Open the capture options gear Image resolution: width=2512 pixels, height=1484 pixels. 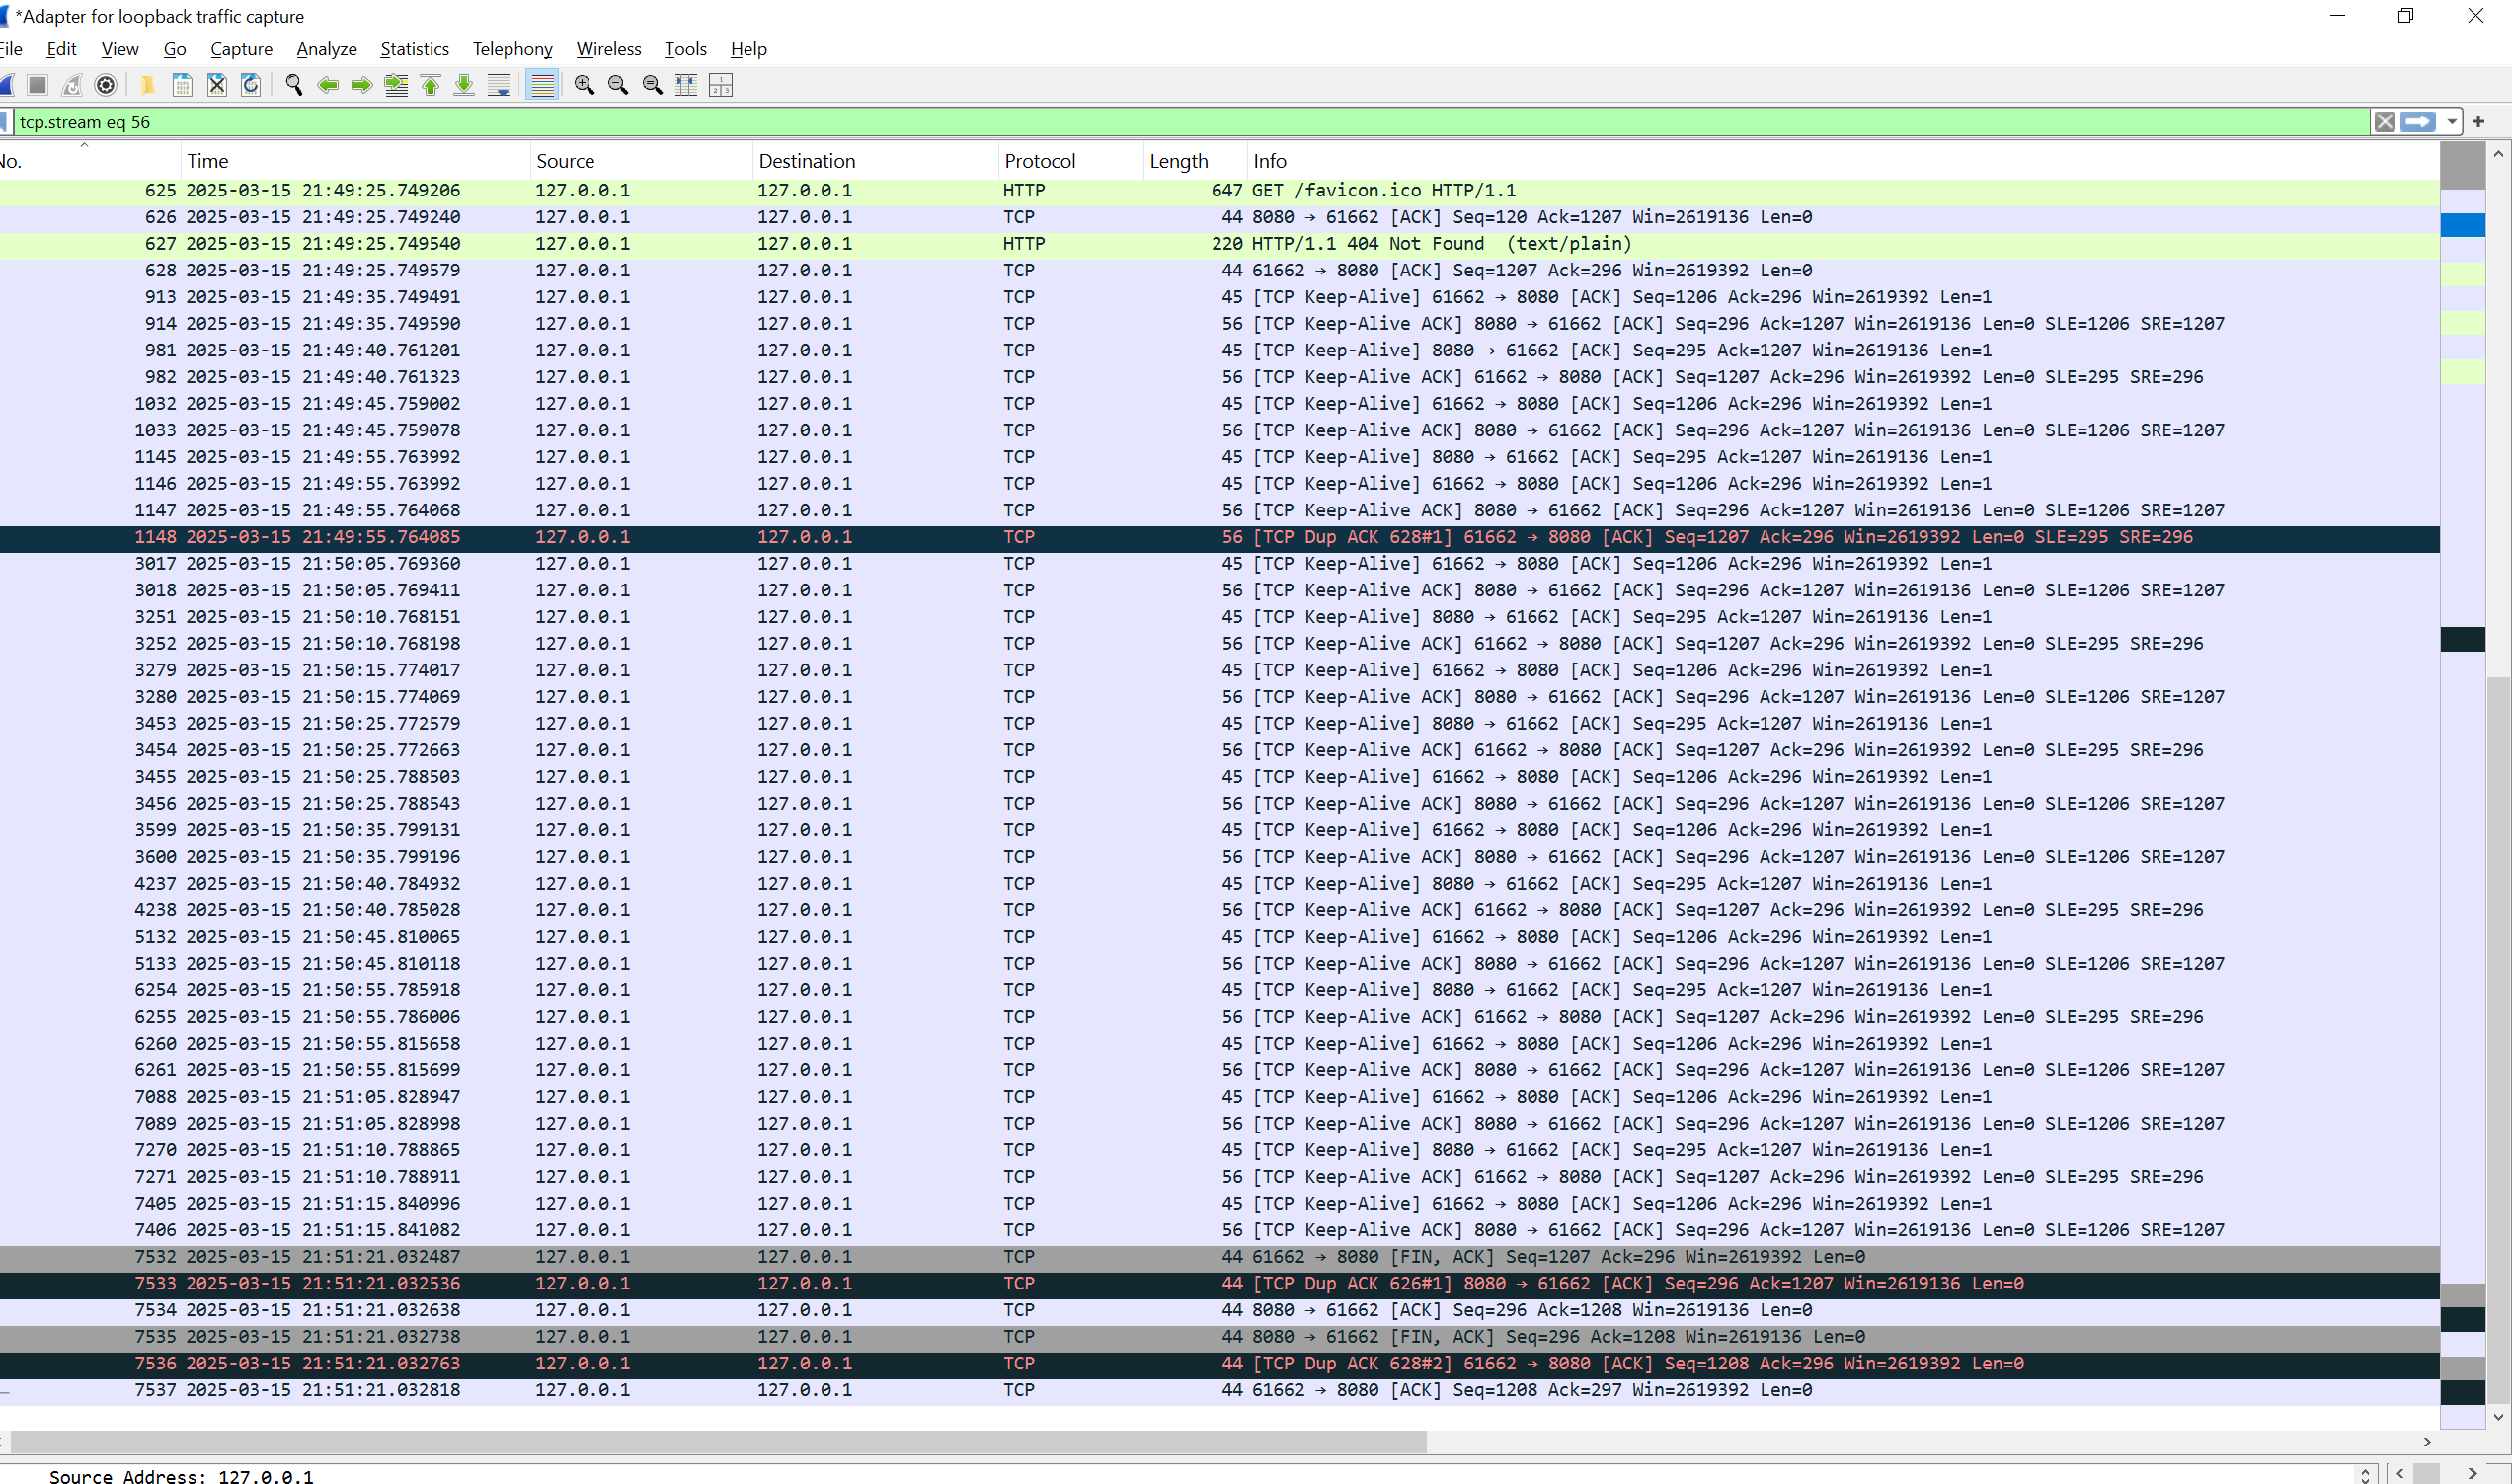click(x=106, y=85)
